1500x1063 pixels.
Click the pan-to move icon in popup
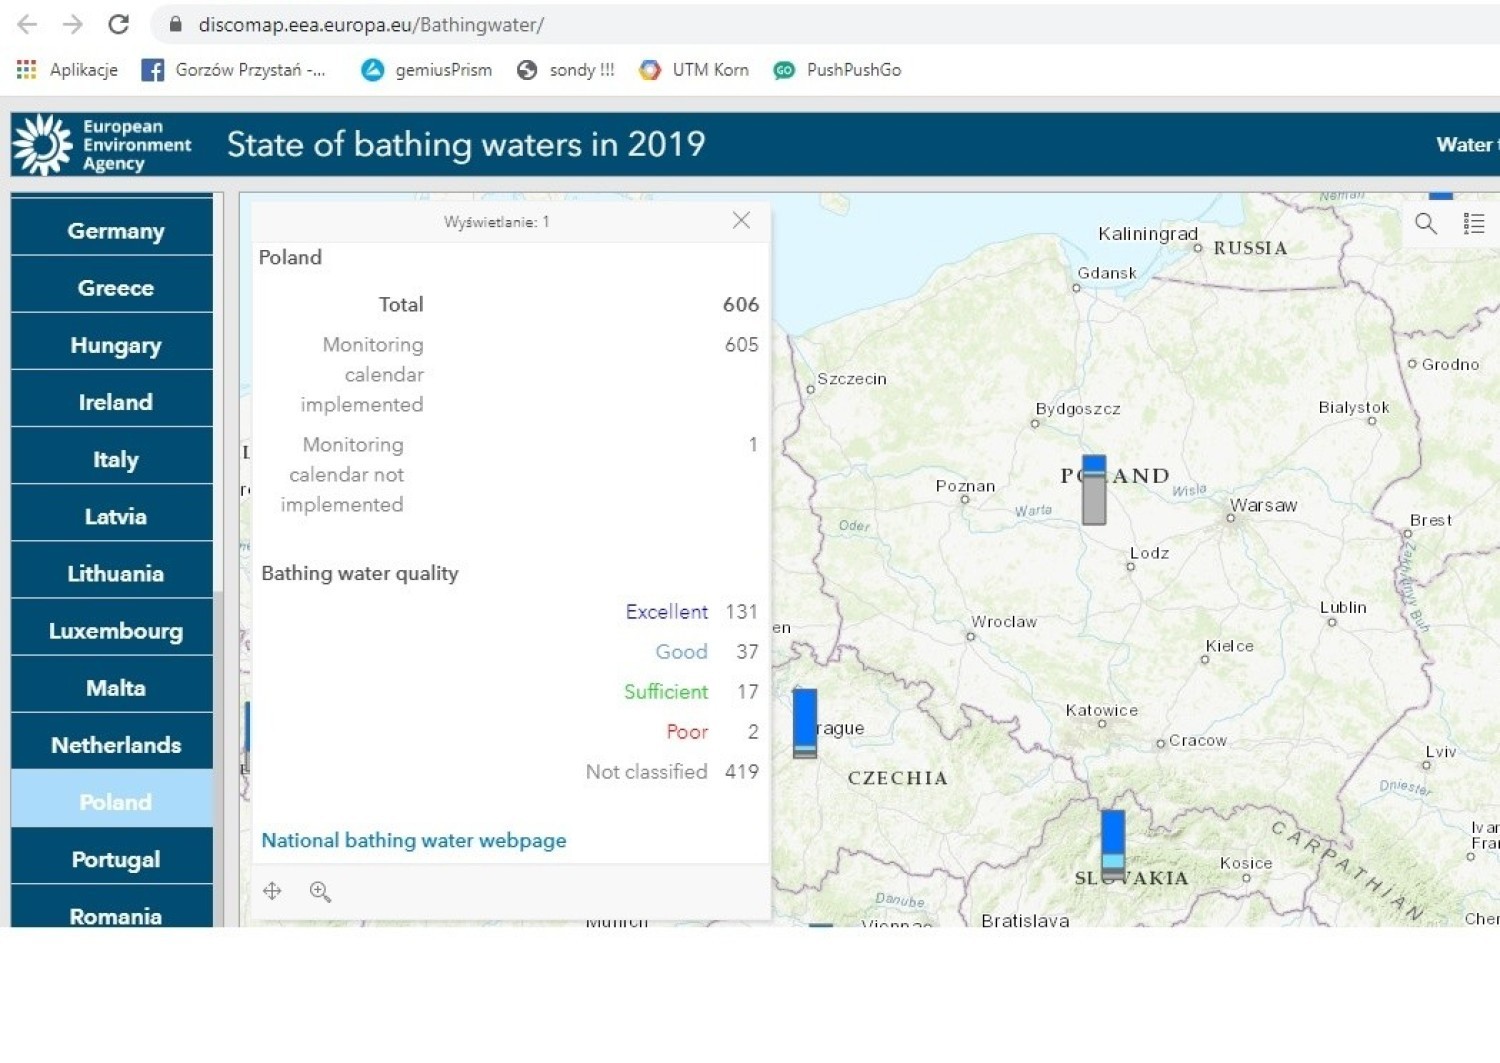(272, 890)
